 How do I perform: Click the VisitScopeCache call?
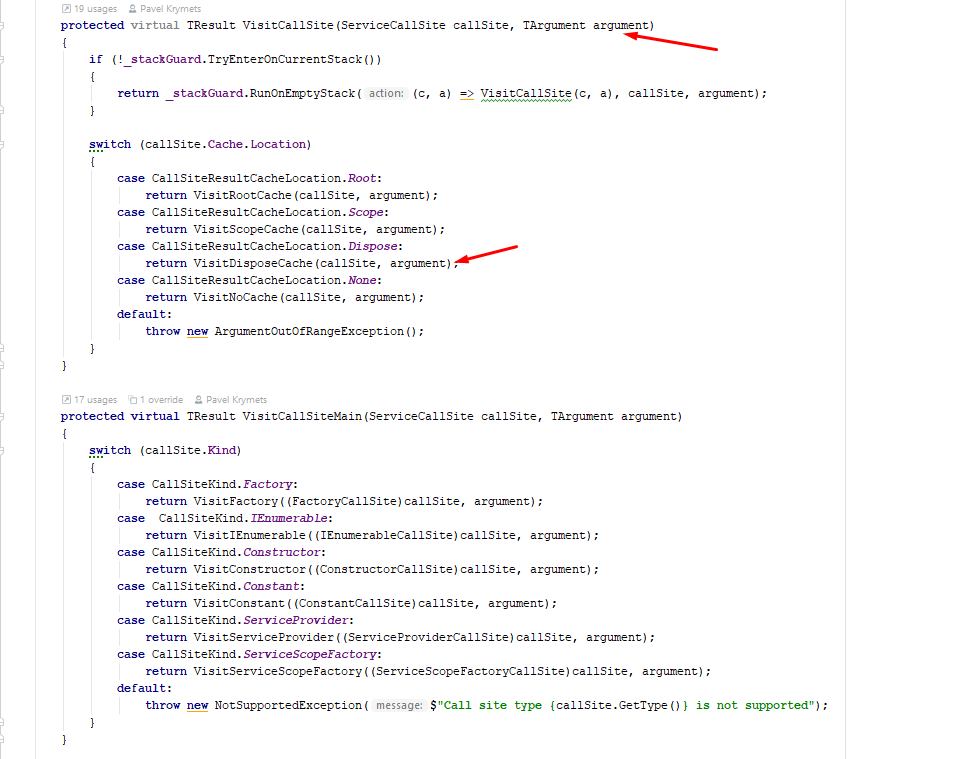tap(246, 229)
